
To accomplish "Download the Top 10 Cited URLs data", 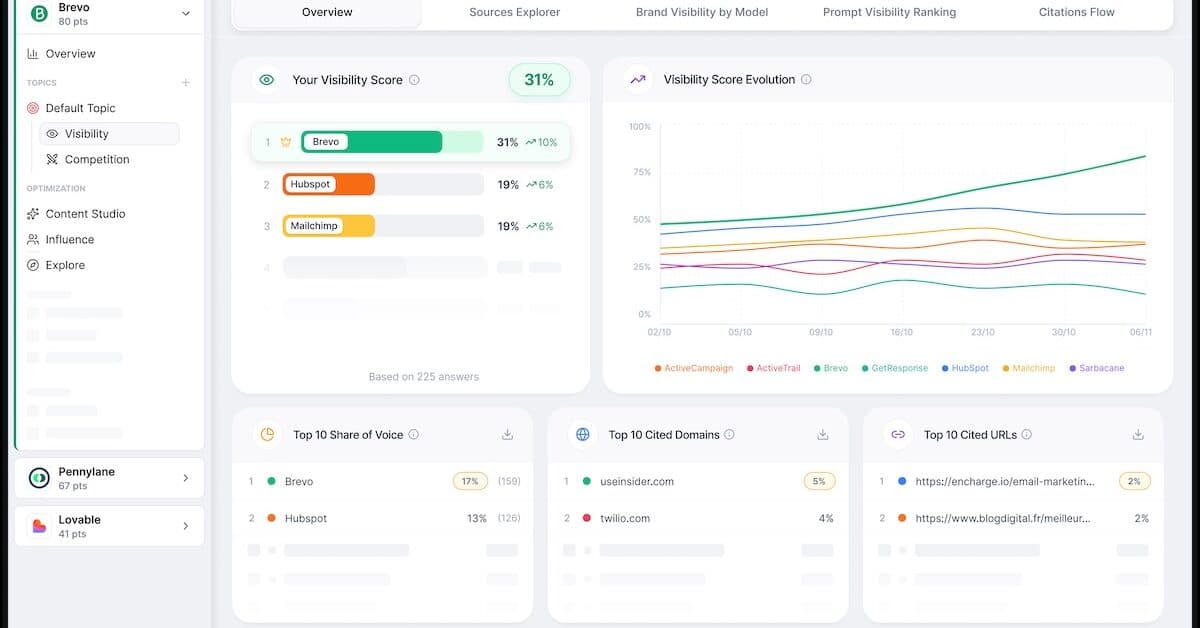I will (x=1138, y=435).
